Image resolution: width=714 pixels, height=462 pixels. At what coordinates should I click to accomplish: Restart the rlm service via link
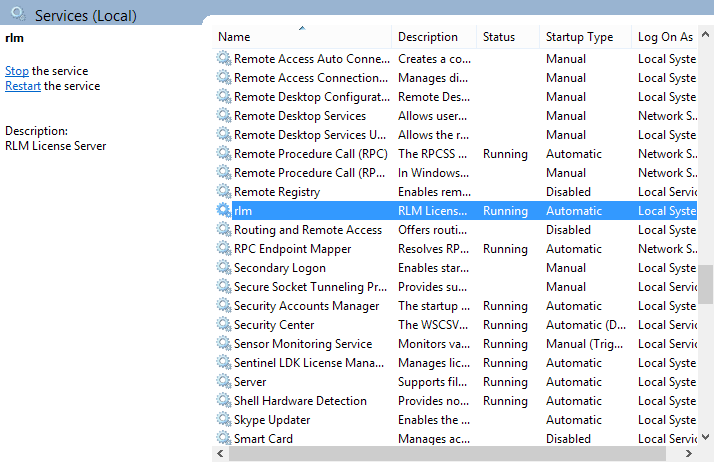[23, 86]
